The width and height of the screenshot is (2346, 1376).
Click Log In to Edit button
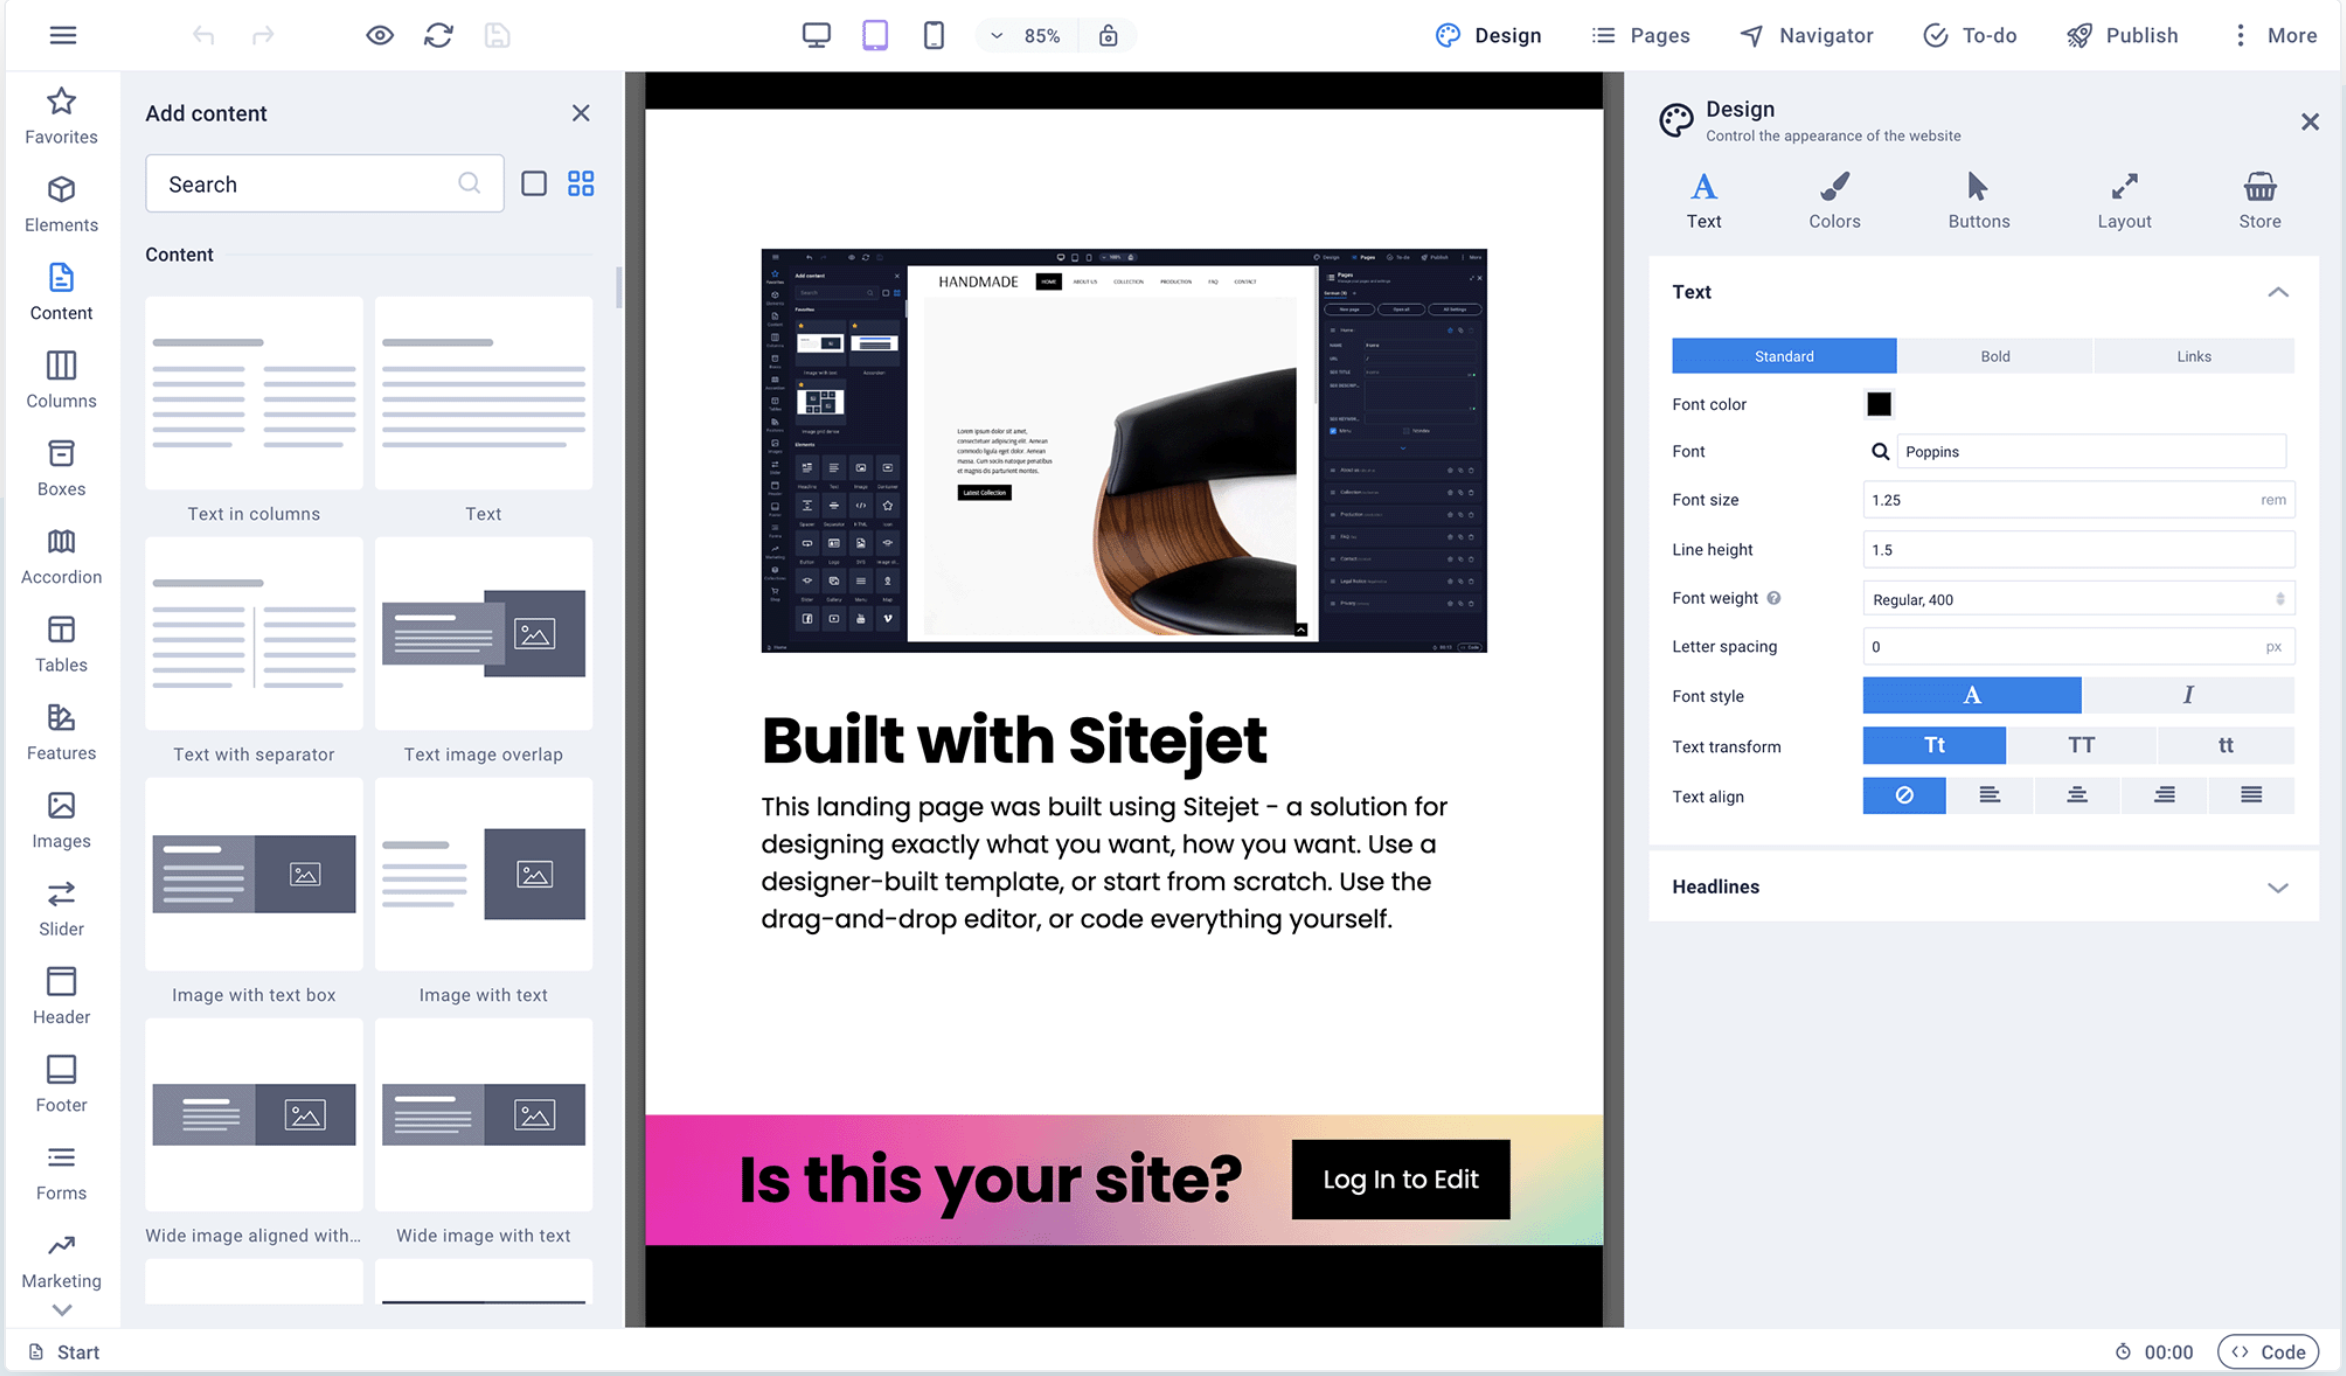(x=1400, y=1179)
